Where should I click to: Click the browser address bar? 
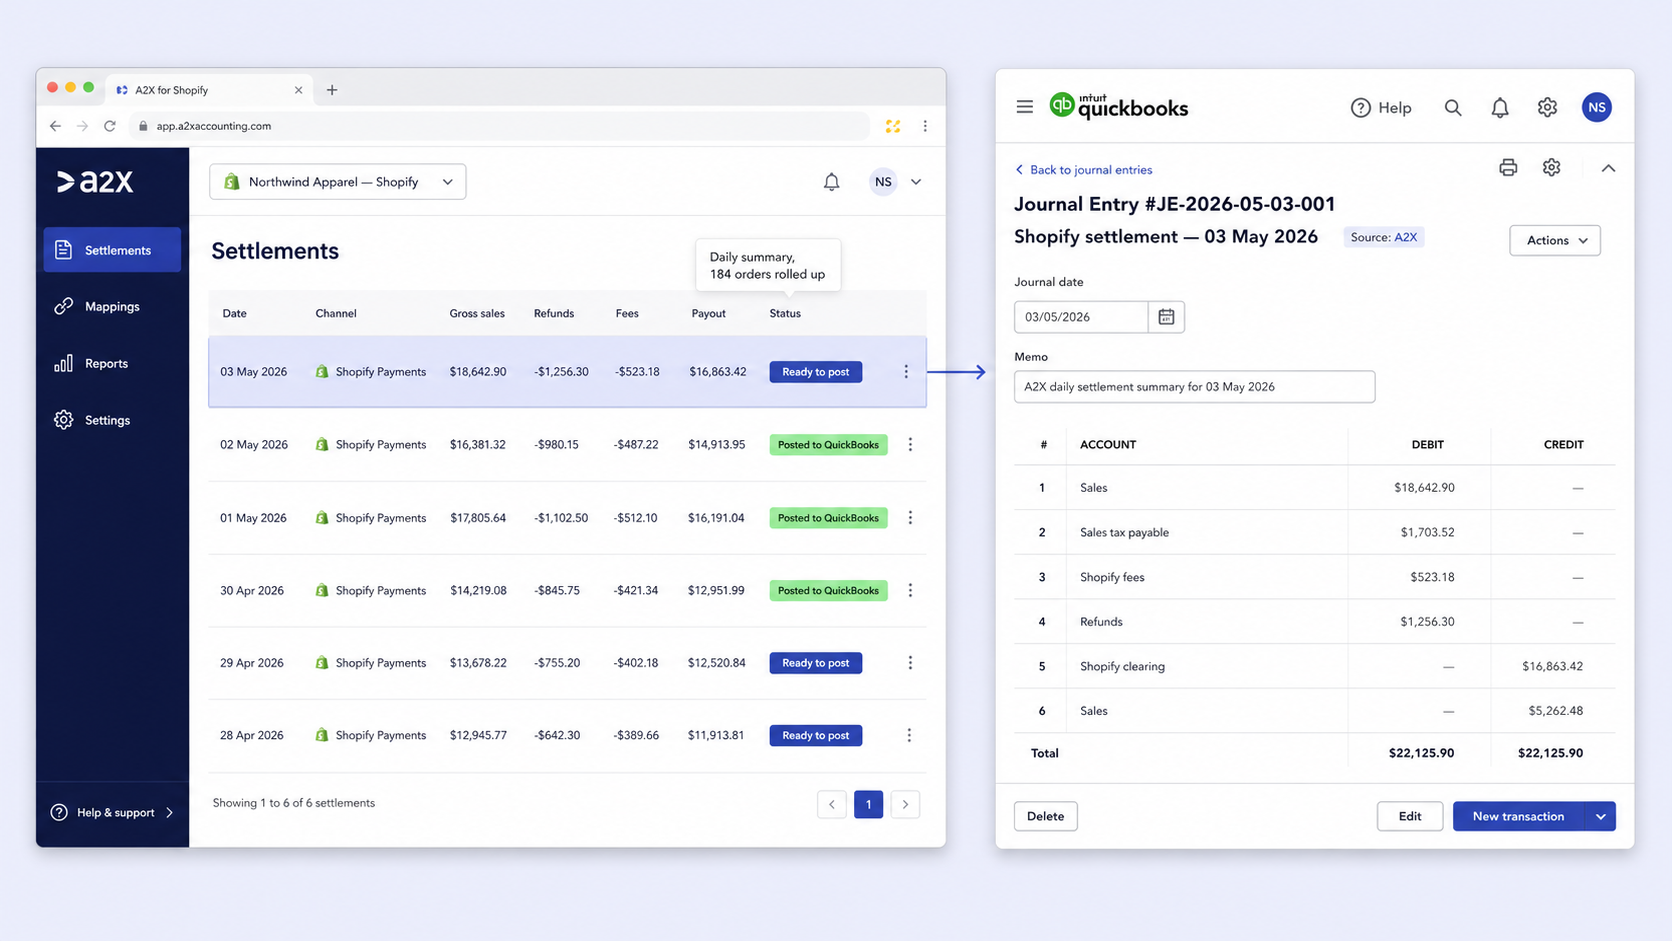[500, 126]
